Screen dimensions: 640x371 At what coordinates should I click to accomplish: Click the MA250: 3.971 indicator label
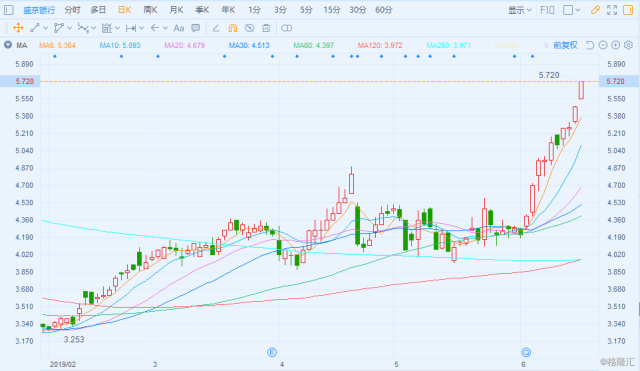pyautogui.click(x=449, y=45)
